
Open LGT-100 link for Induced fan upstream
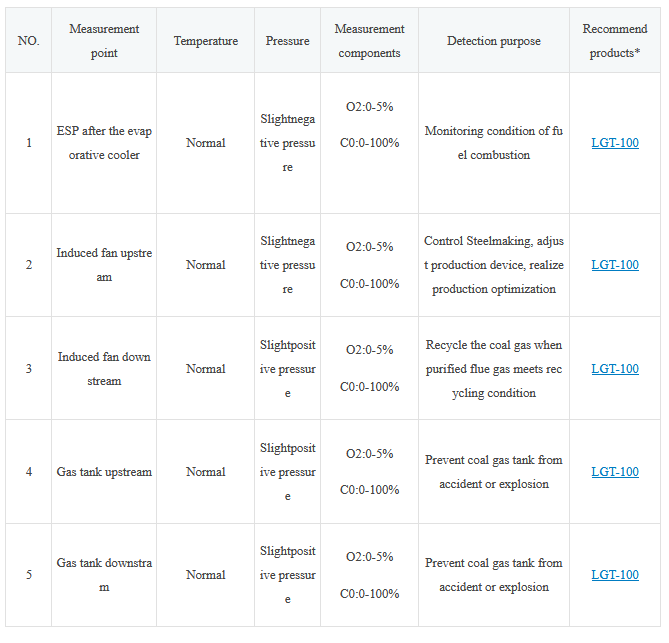(614, 265)
